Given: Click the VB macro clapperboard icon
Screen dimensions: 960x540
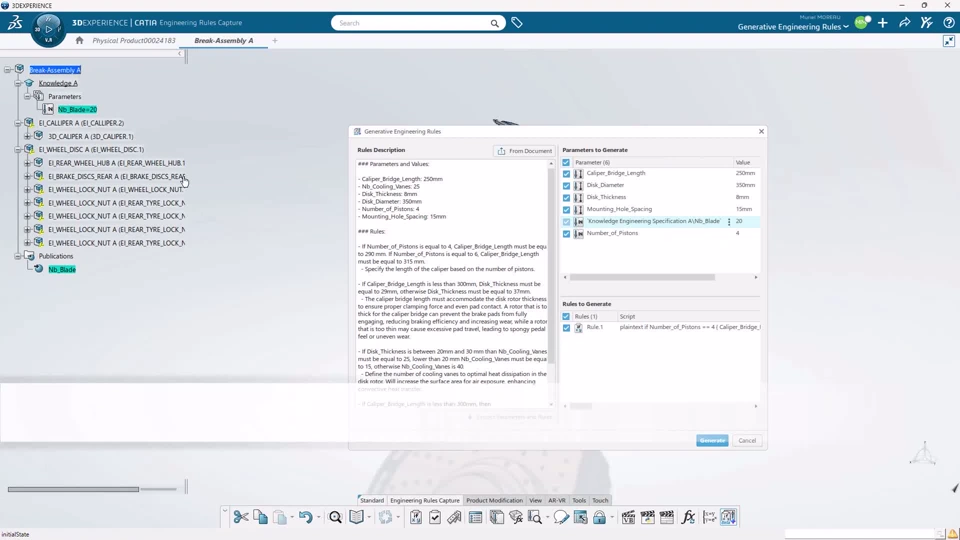Looking at the screenshot, I should 628,517.
